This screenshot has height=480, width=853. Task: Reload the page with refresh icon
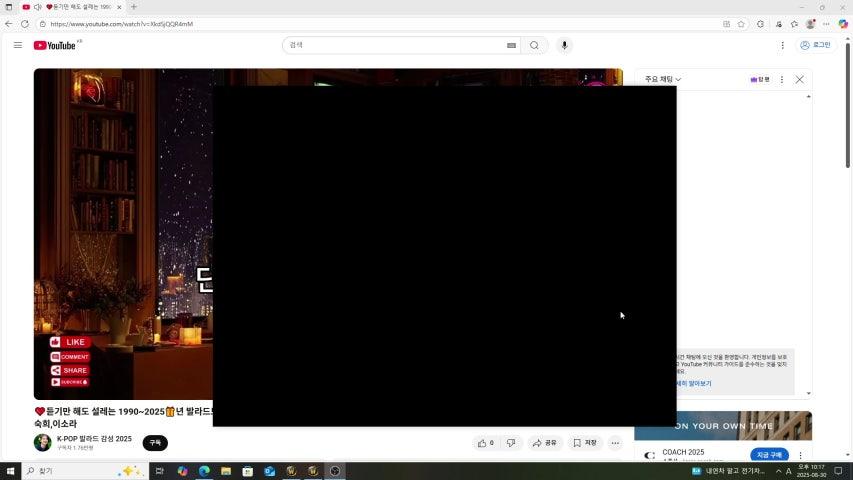pos(25,24)
